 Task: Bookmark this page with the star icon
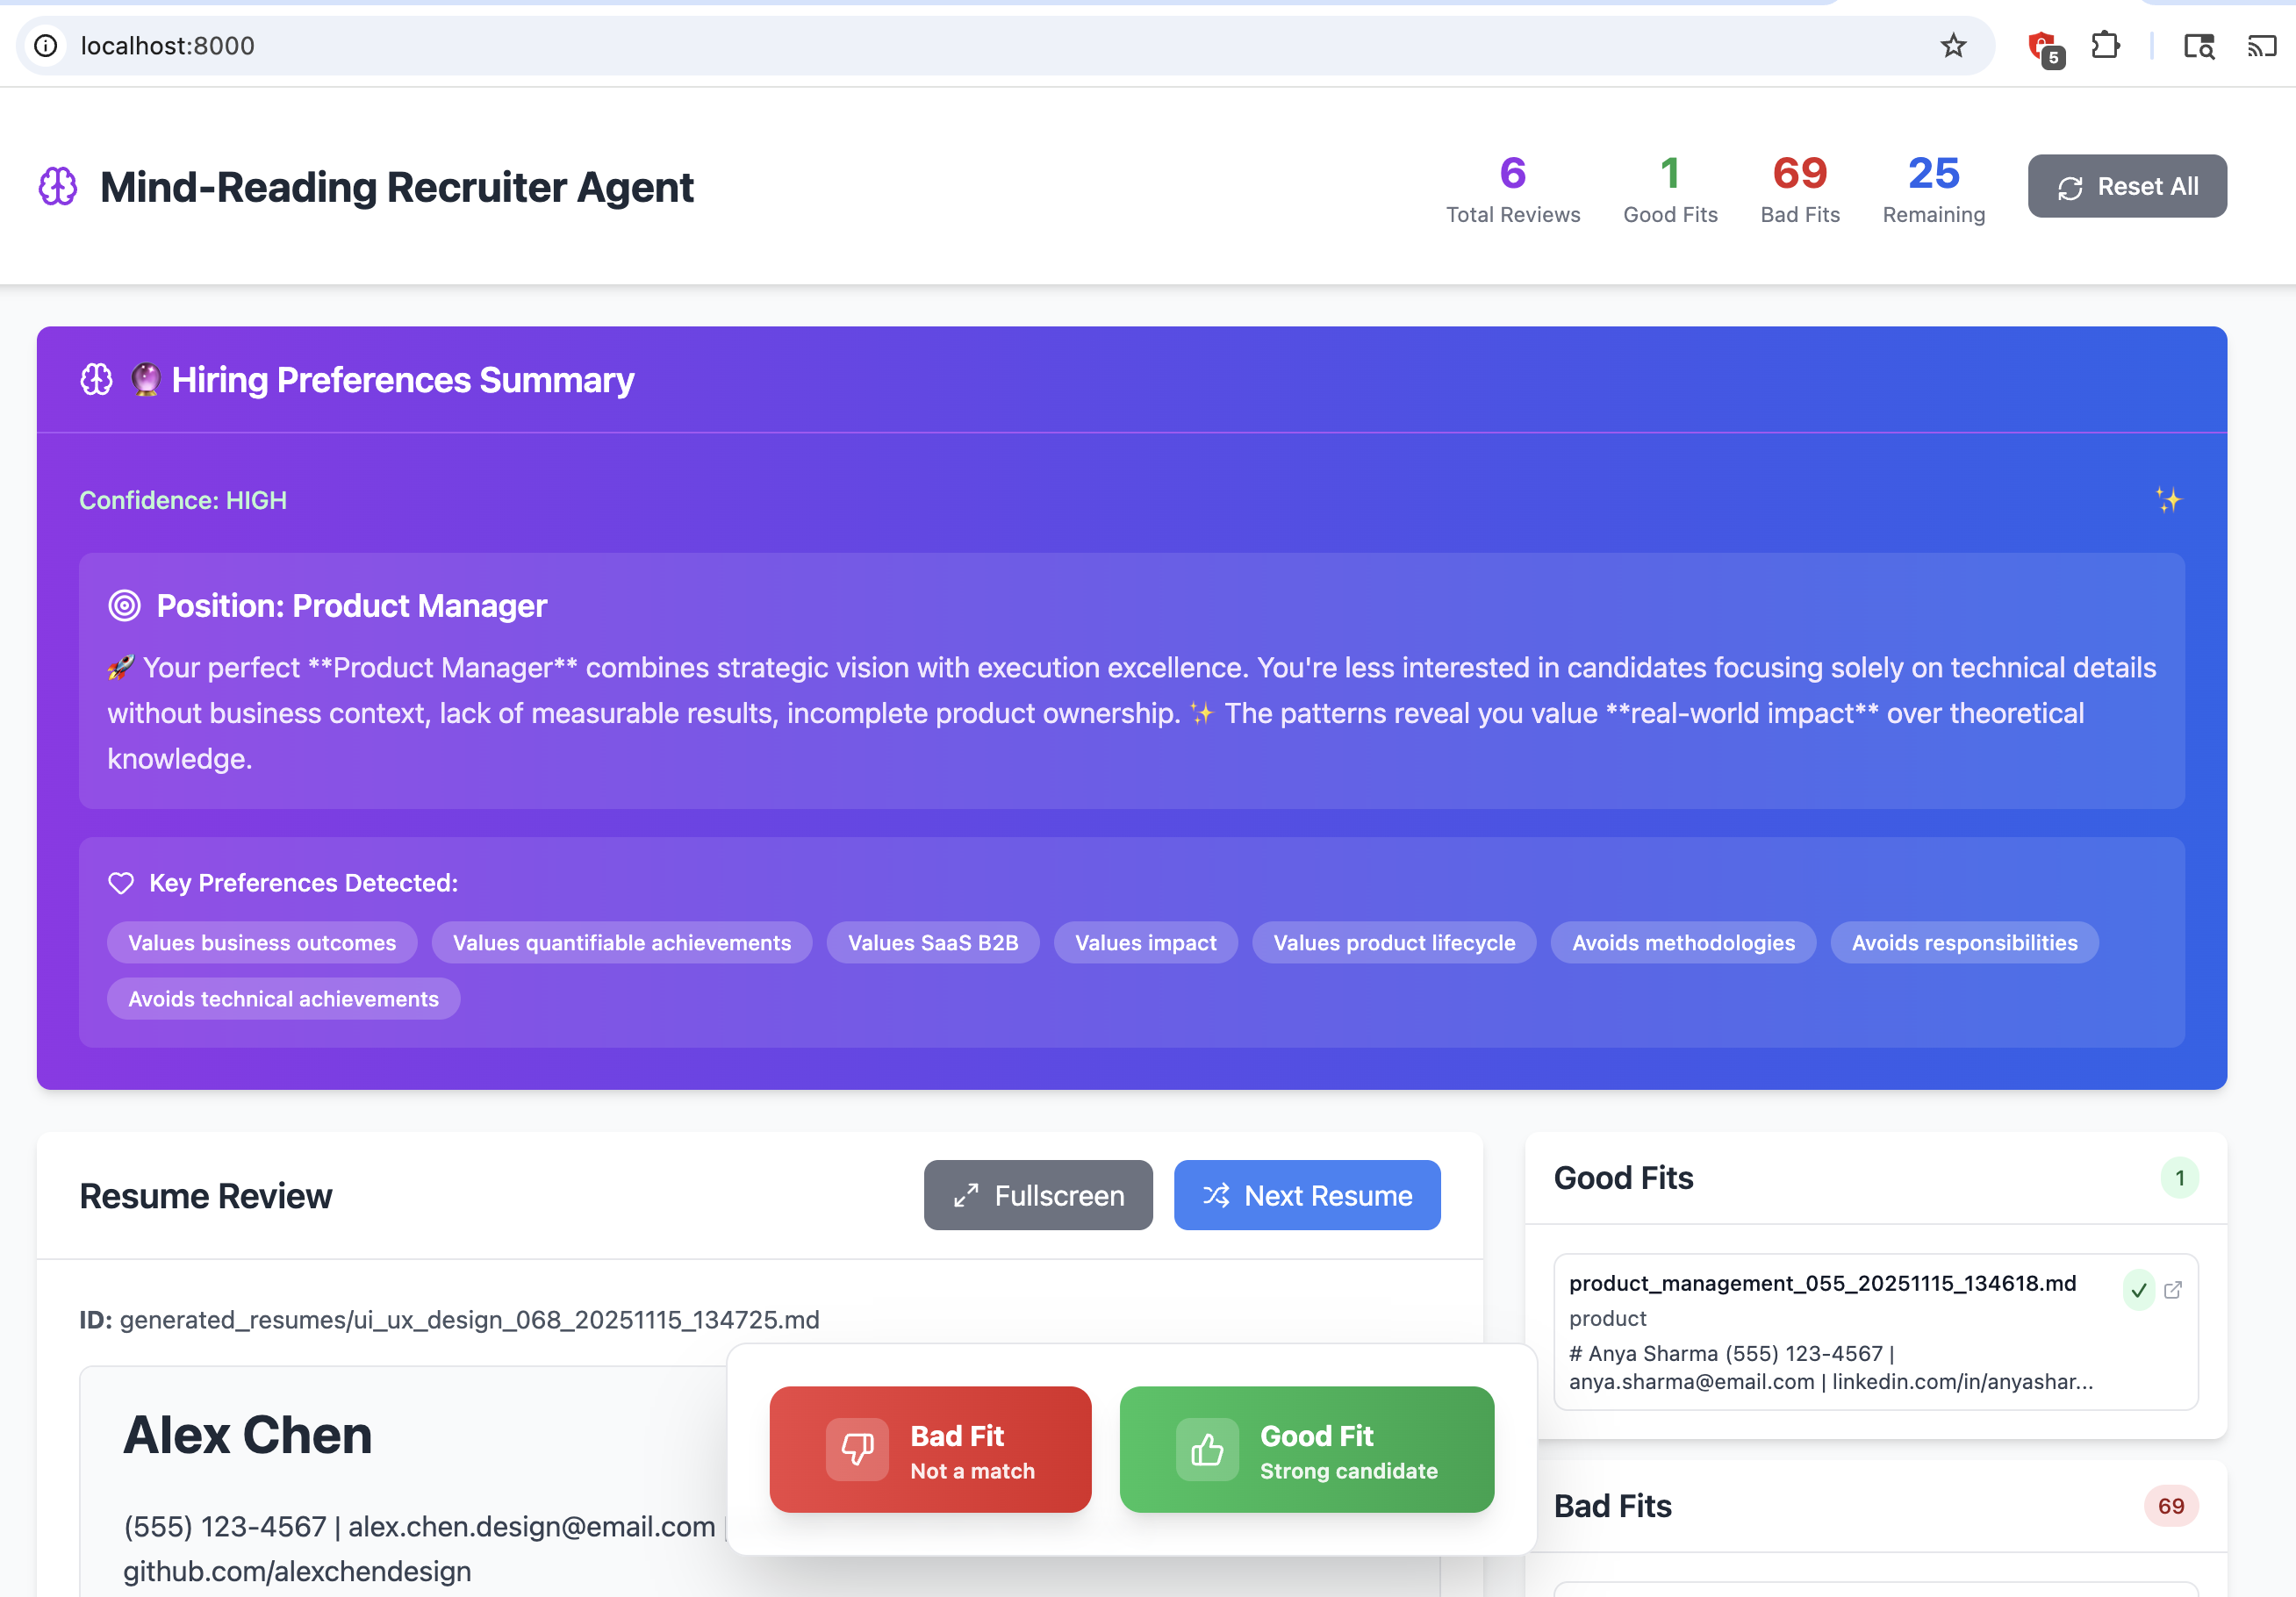[1952, 46]
